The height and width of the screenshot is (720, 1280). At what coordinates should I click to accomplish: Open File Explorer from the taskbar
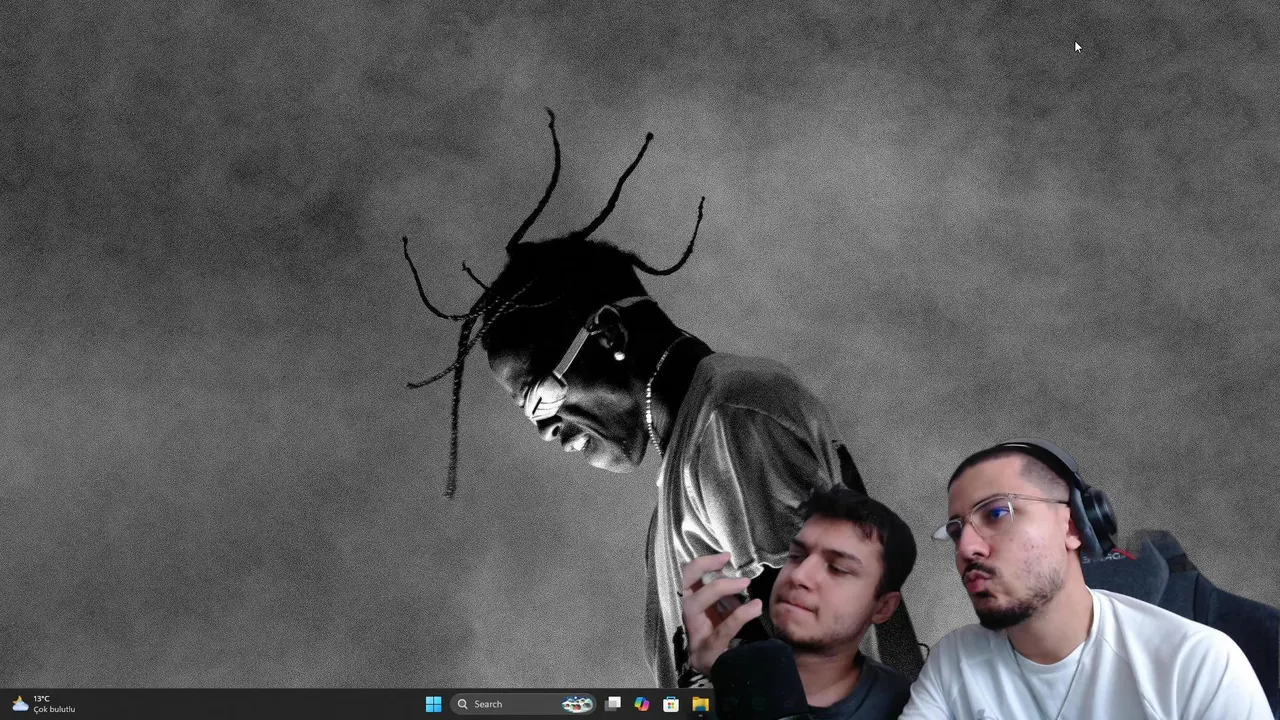pyautogui.click(x=700, y=704)
